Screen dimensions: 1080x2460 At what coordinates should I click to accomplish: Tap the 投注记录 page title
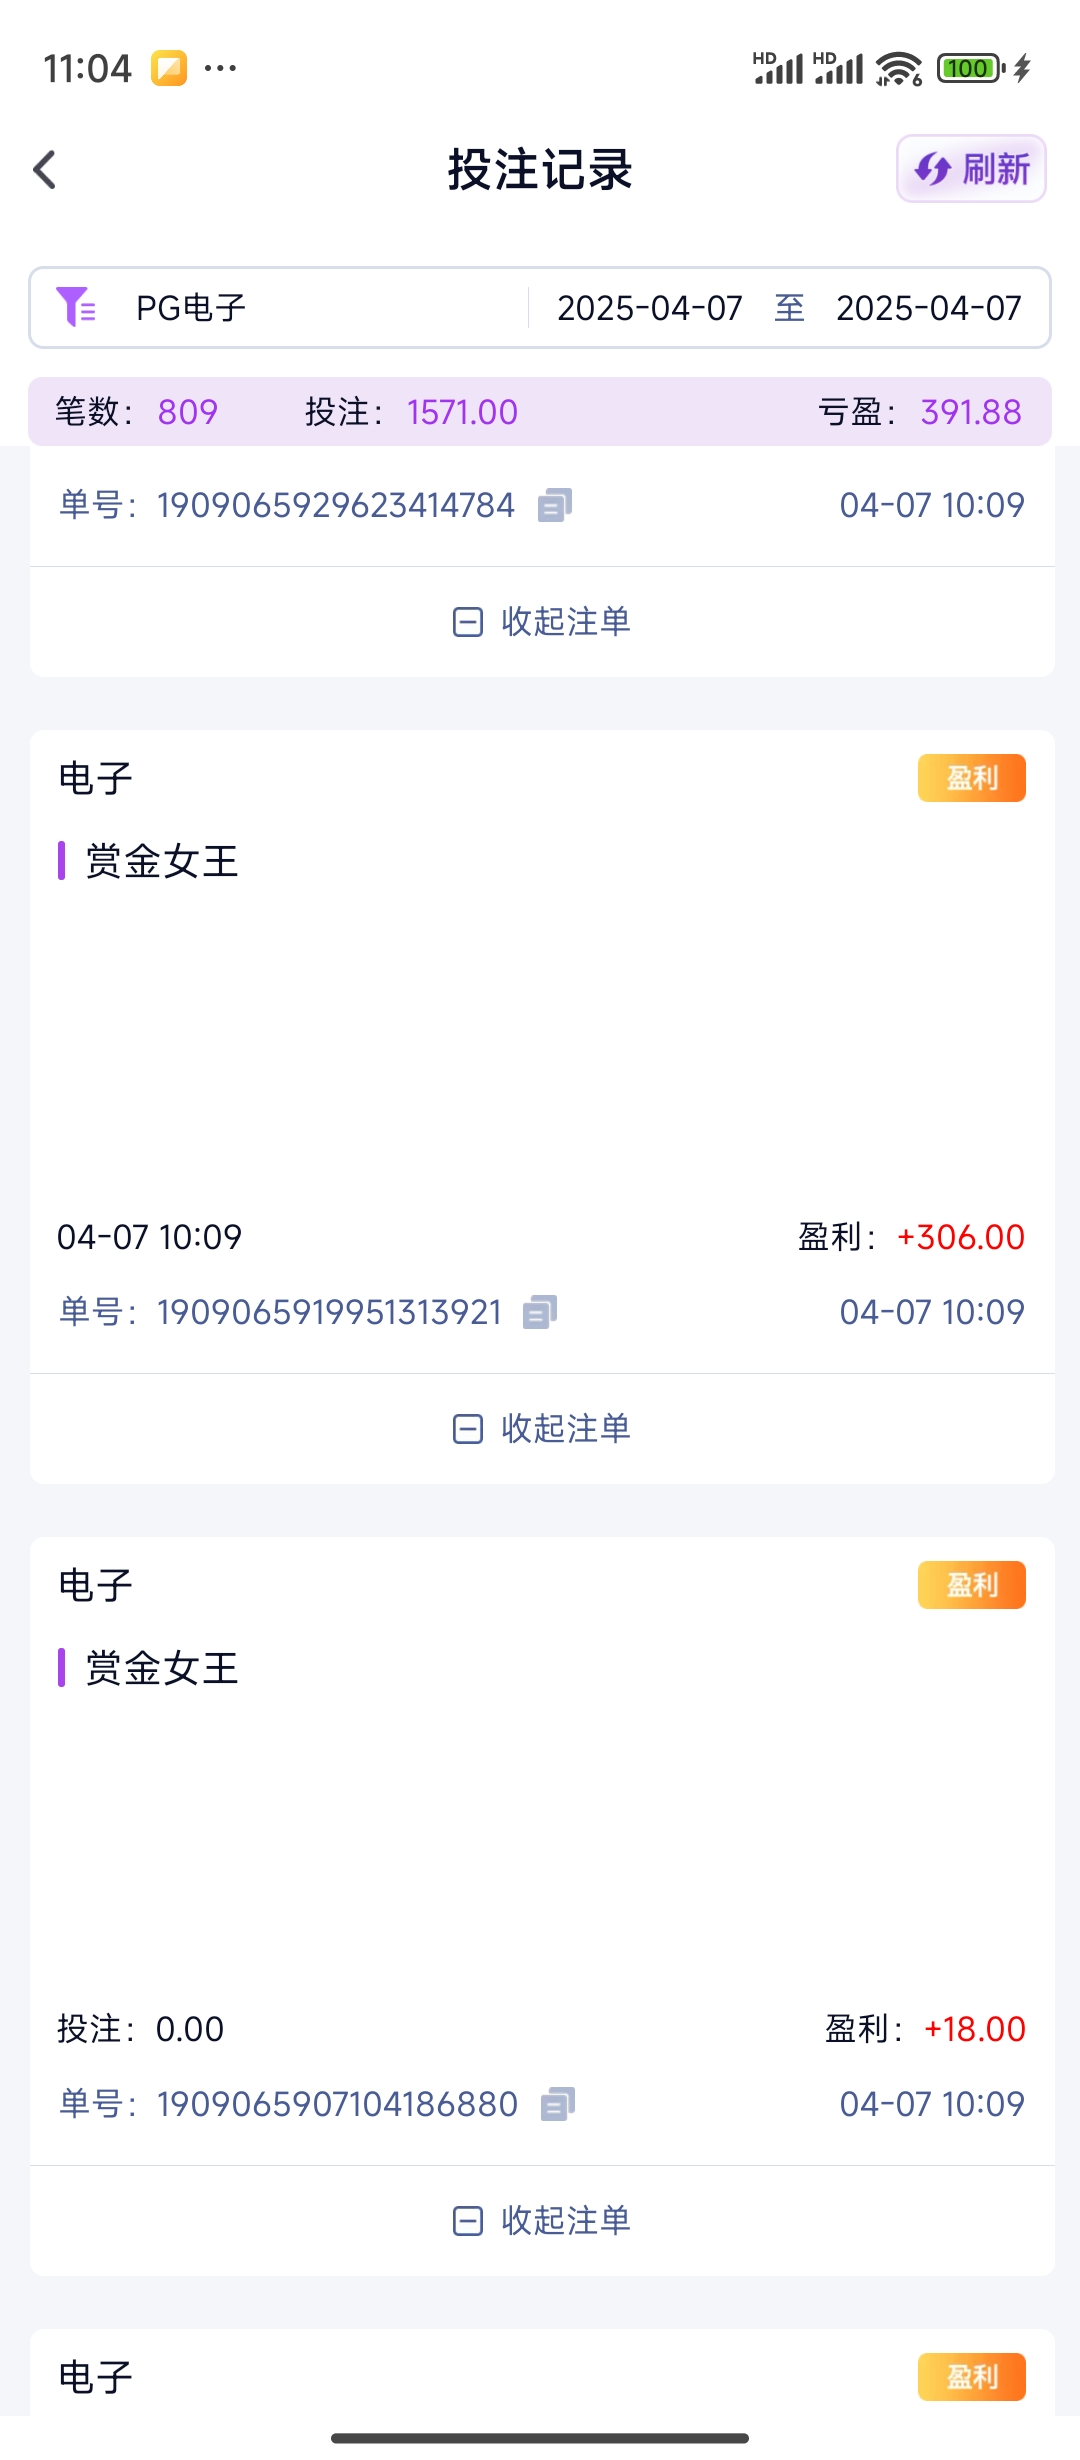[540, 169]
